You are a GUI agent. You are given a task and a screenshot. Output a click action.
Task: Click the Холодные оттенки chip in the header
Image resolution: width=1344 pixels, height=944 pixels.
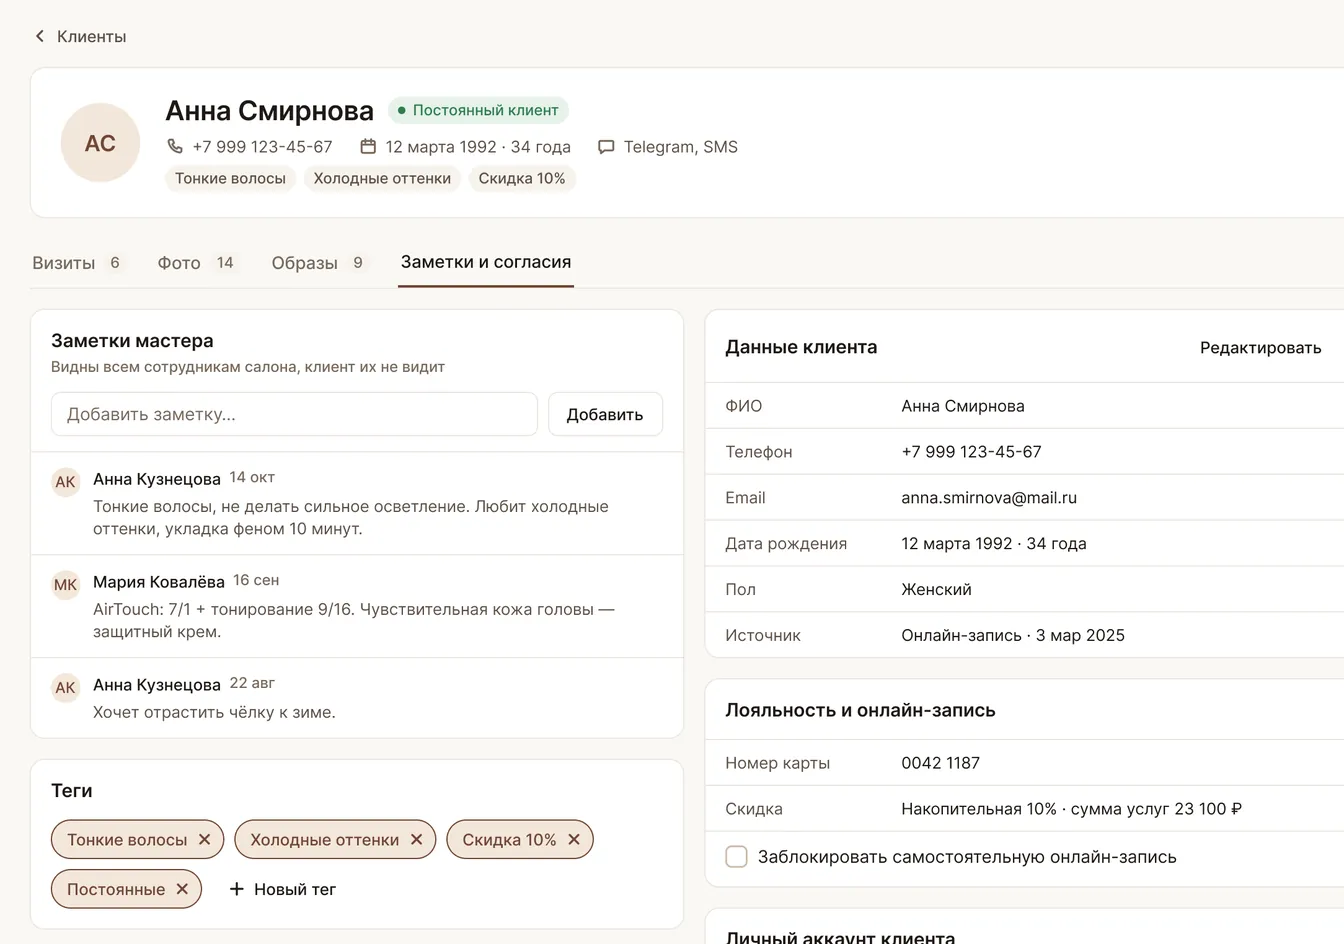pos(382,179)
